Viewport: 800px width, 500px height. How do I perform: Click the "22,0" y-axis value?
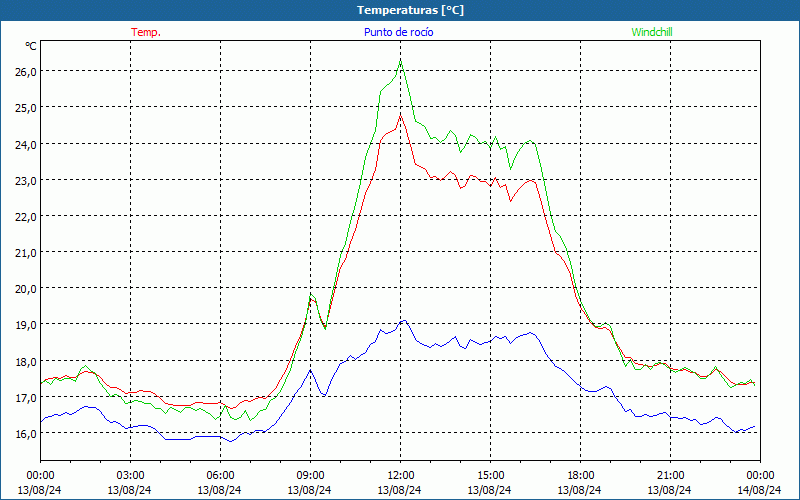[x=26, y=217]
